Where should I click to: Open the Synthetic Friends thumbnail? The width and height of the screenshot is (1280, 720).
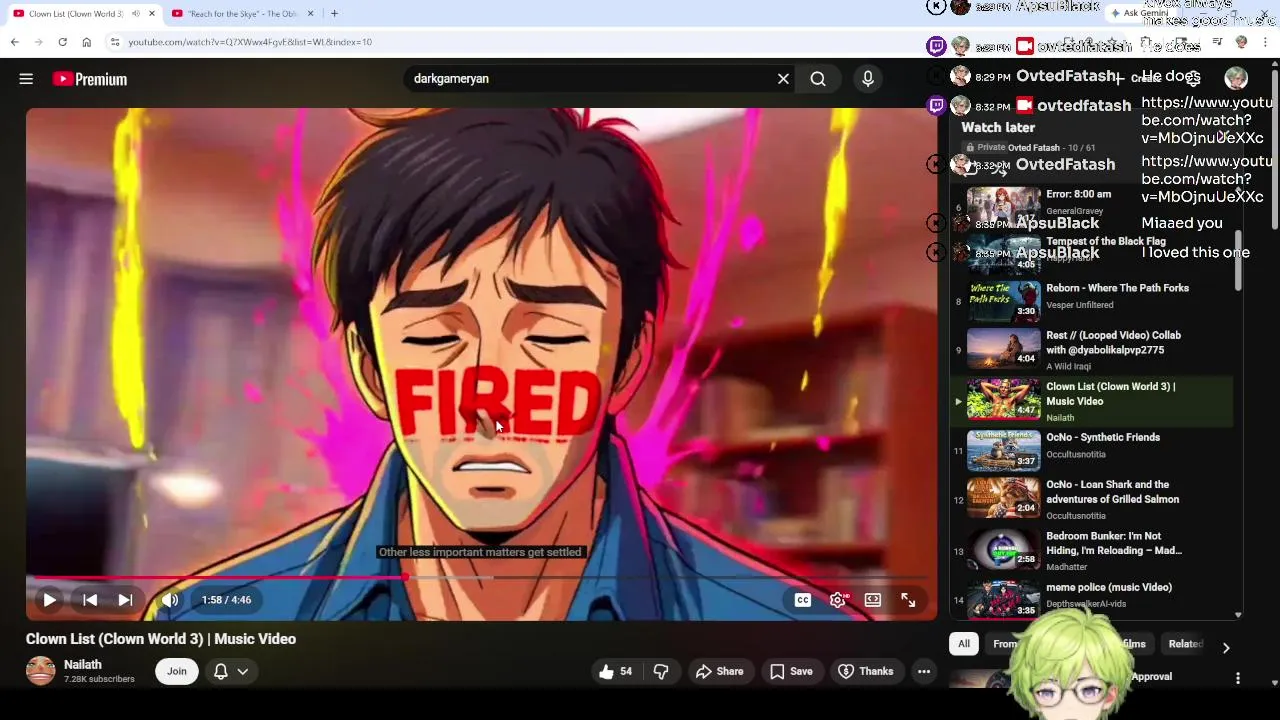pyautogui.click(x=1003, y=450)
